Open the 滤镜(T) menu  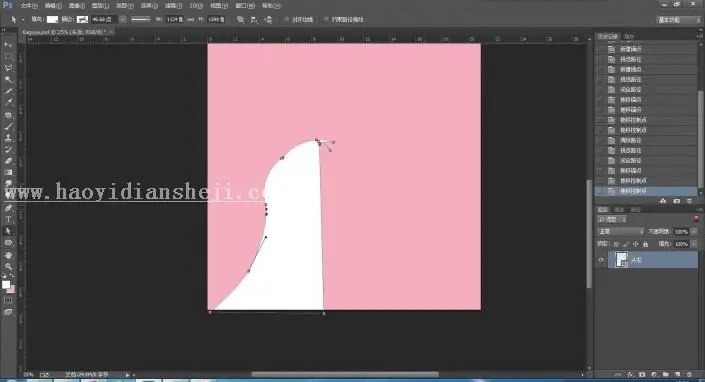tap(173, 6)
